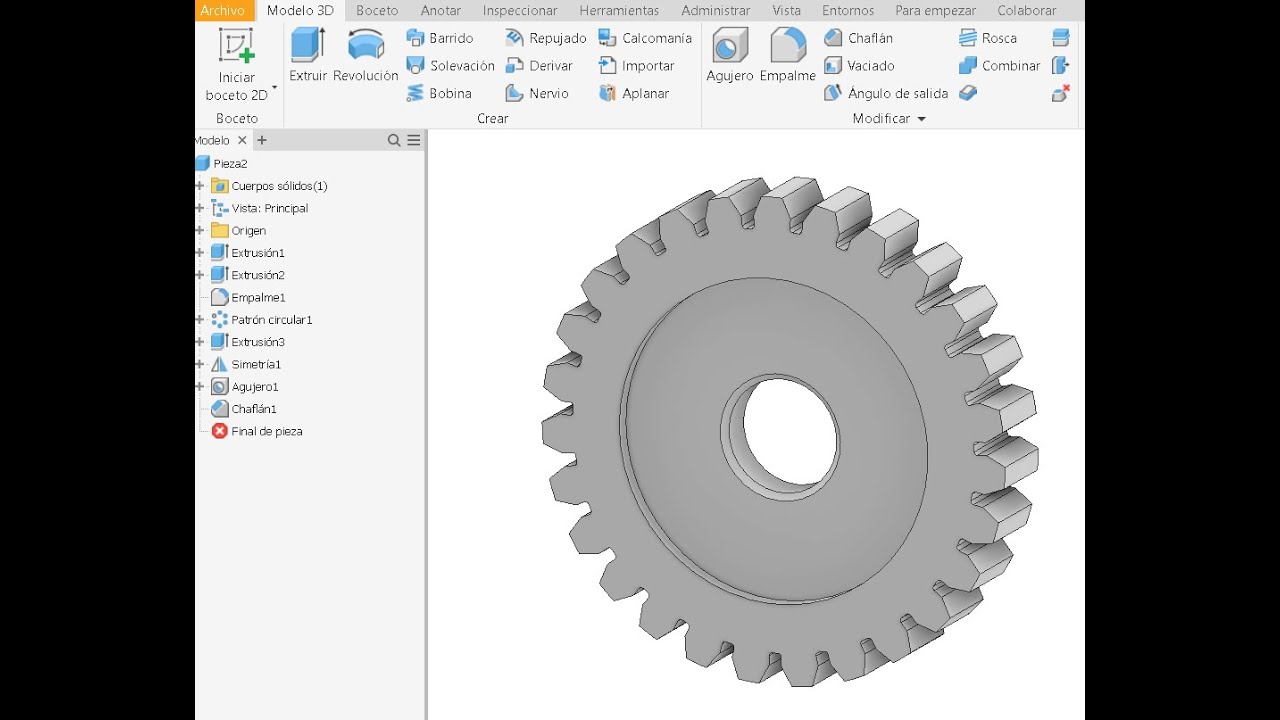The height and width of the screenshot is (720, 1280).
Task: Open the Archivo menu
Action: click(x=222, y=11)
